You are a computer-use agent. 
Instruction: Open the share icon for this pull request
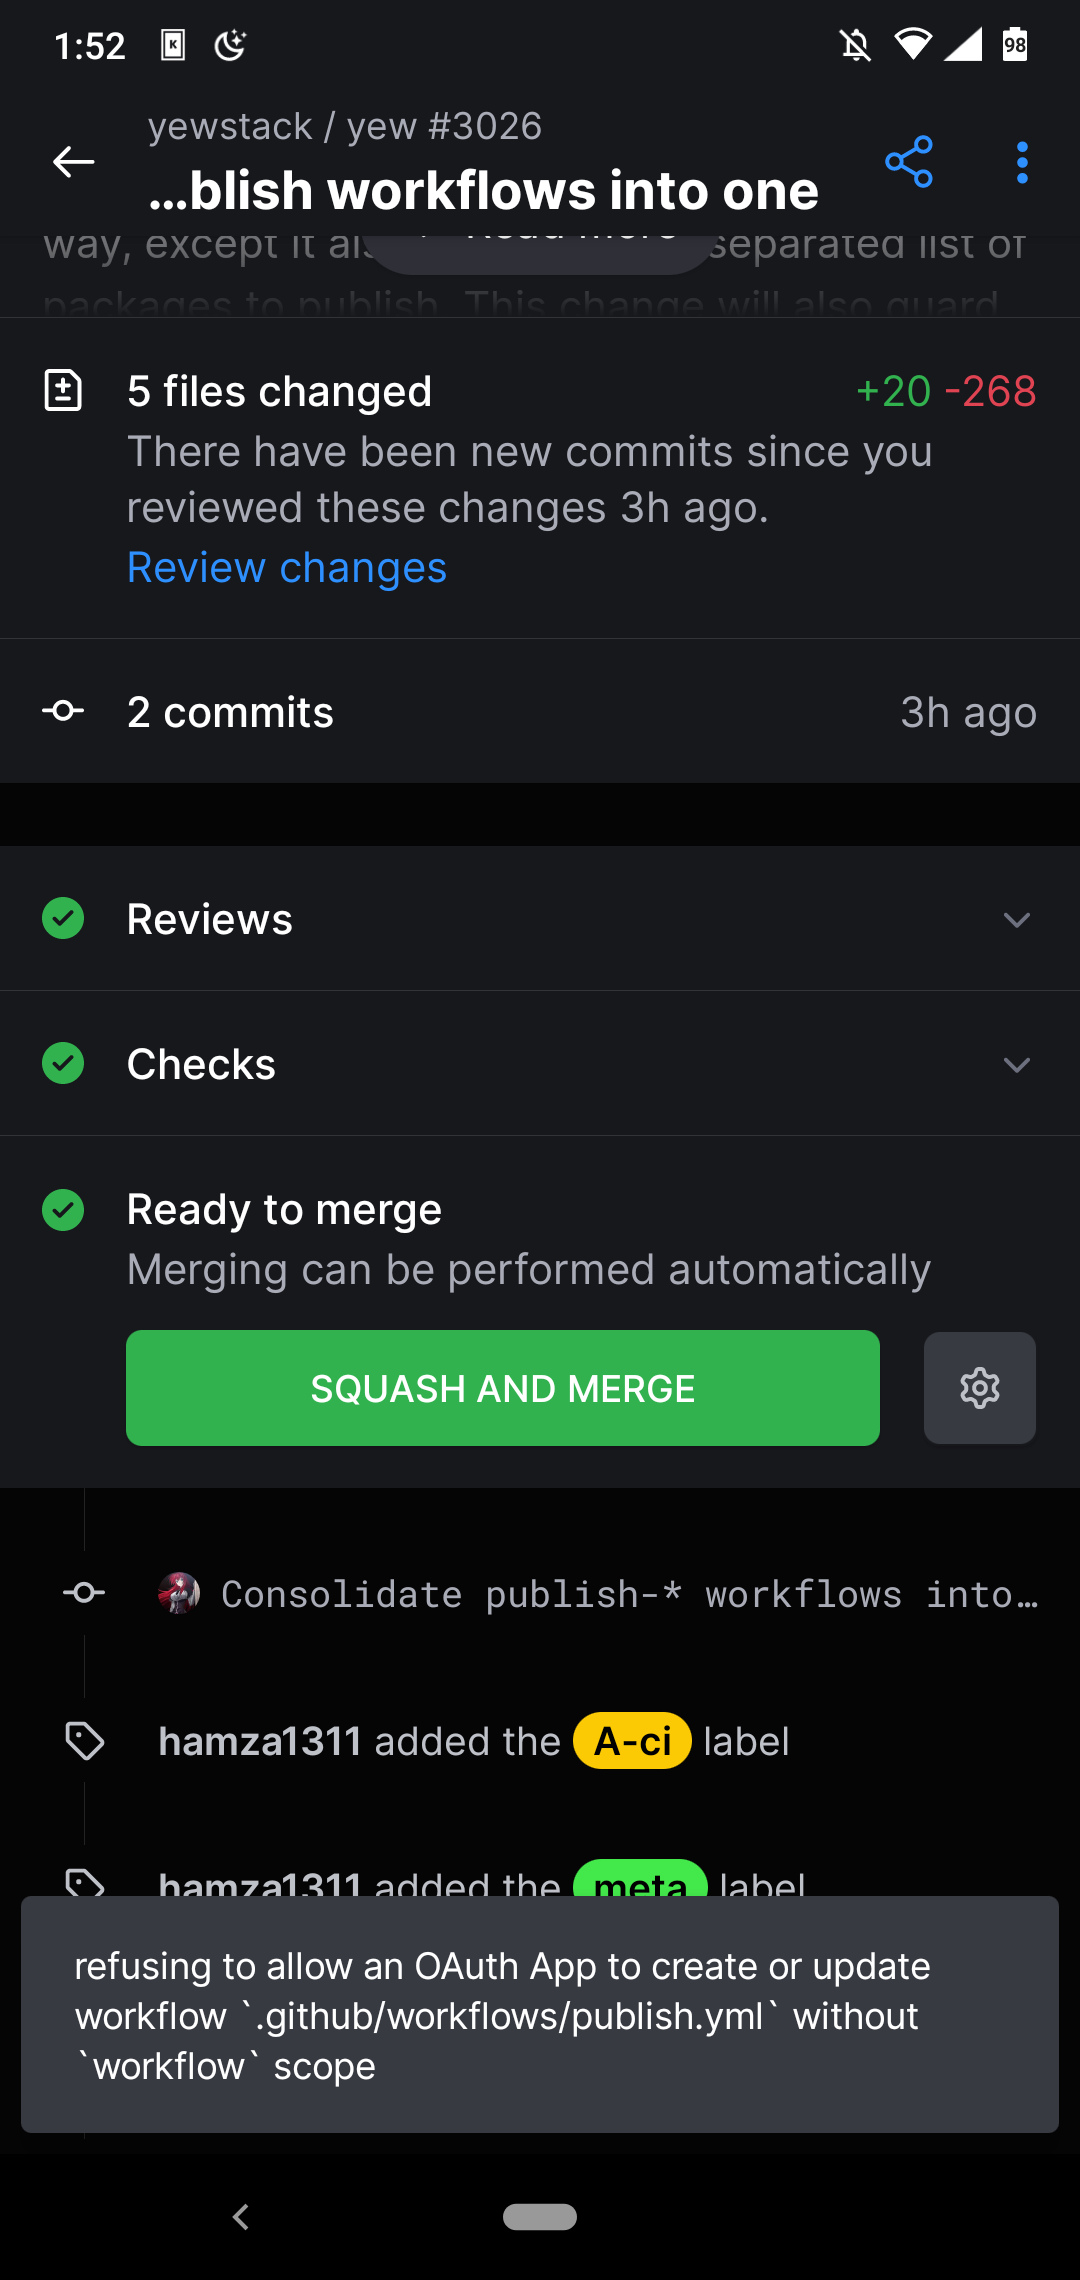(909, 161)
